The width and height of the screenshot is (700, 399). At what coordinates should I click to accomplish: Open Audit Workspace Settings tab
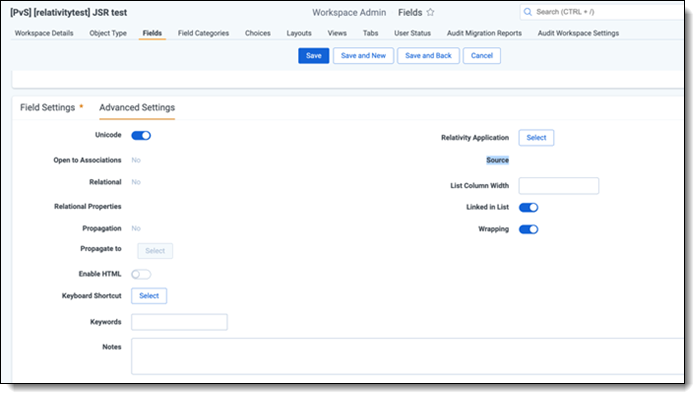pyautogui.click(x=578, y=33)
